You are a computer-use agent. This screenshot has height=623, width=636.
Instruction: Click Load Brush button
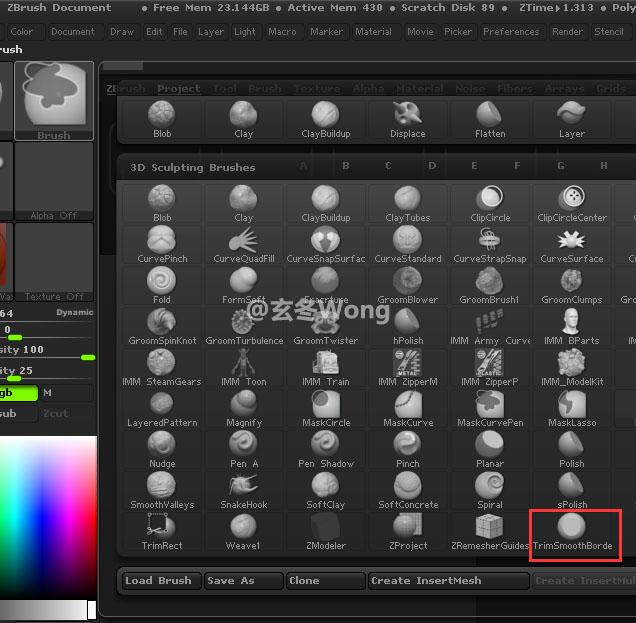point(161,580)
